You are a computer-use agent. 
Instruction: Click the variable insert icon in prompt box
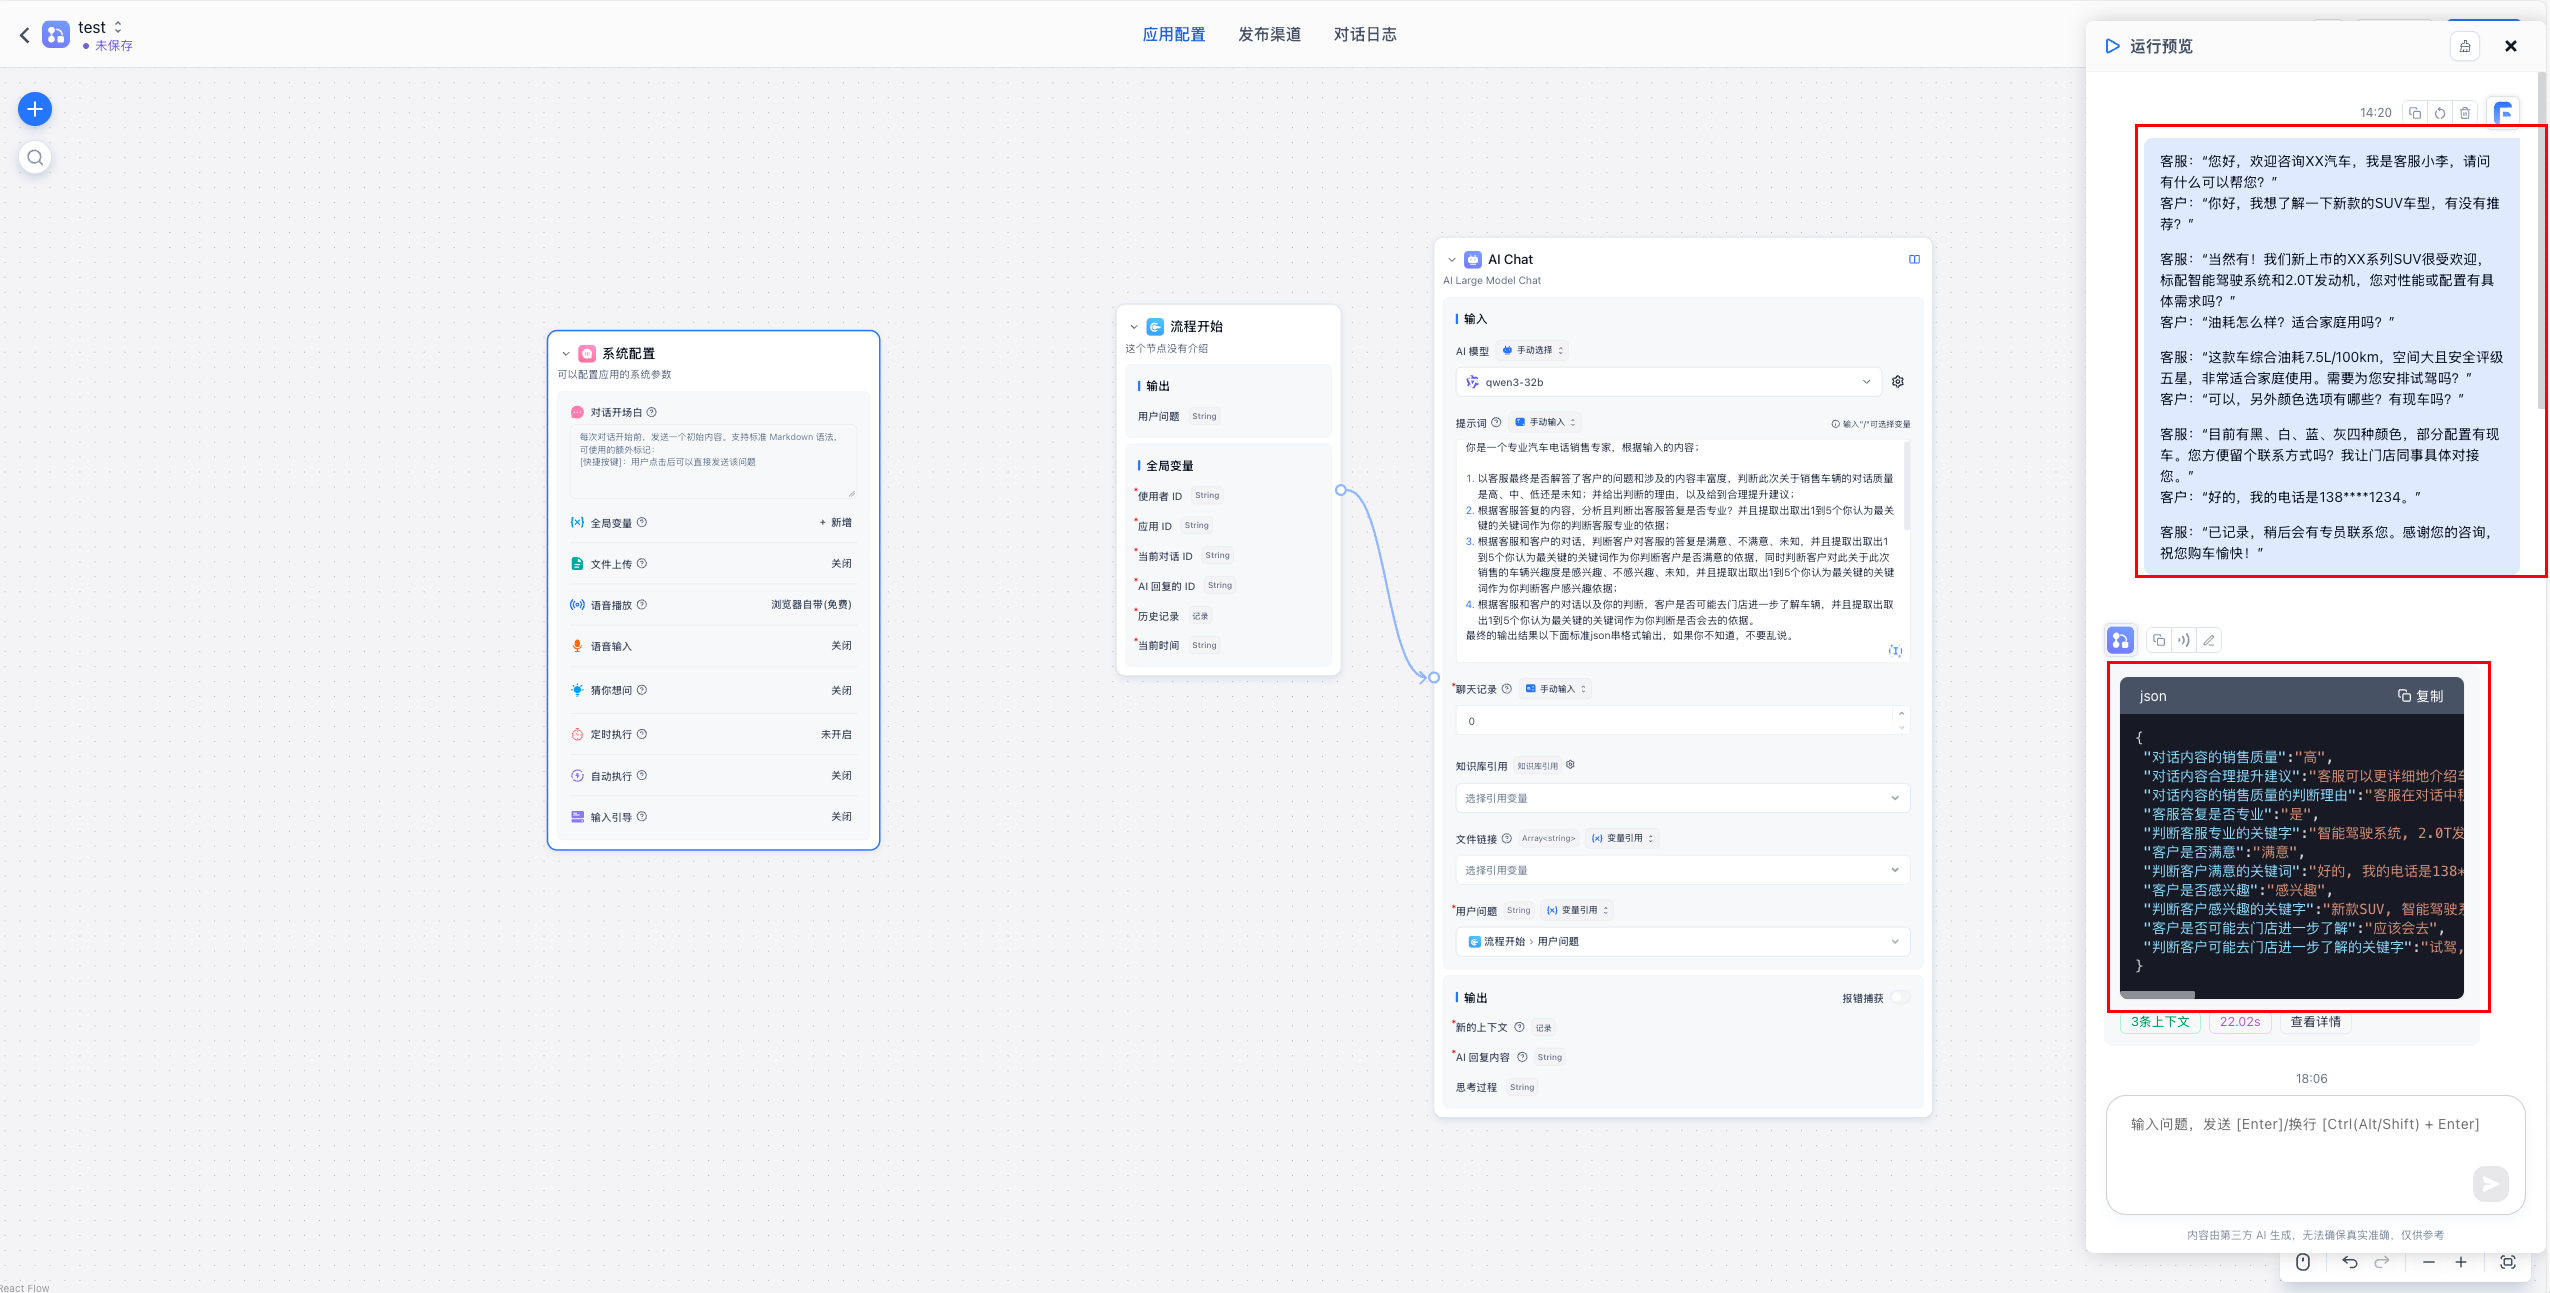click(1895, 651)
